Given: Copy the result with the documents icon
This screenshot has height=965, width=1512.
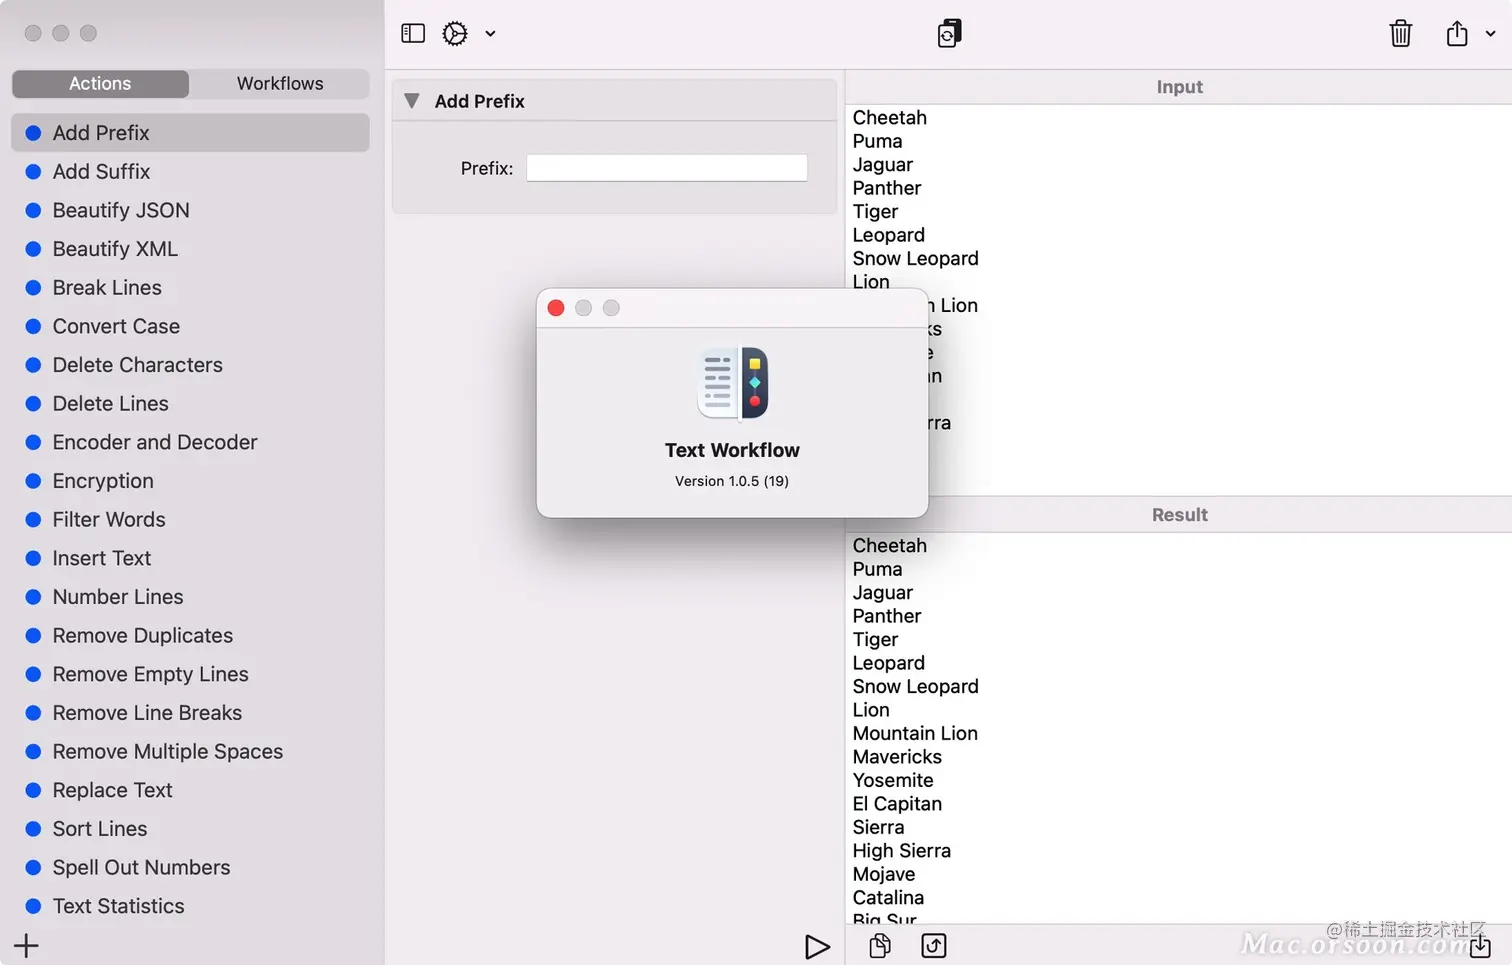Looking at the screenshot, I should 880,946.
